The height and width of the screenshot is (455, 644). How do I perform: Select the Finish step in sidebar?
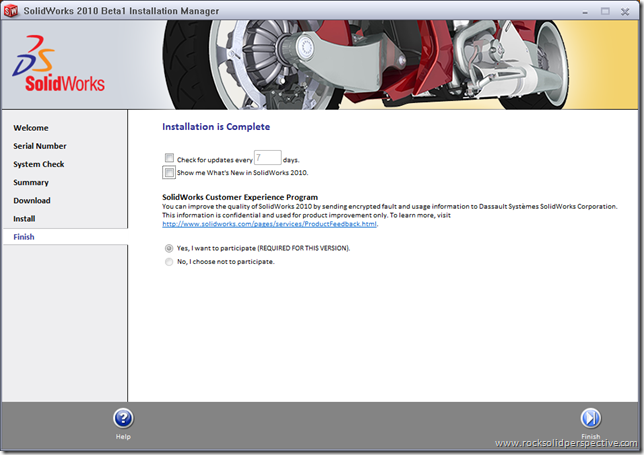24,237
